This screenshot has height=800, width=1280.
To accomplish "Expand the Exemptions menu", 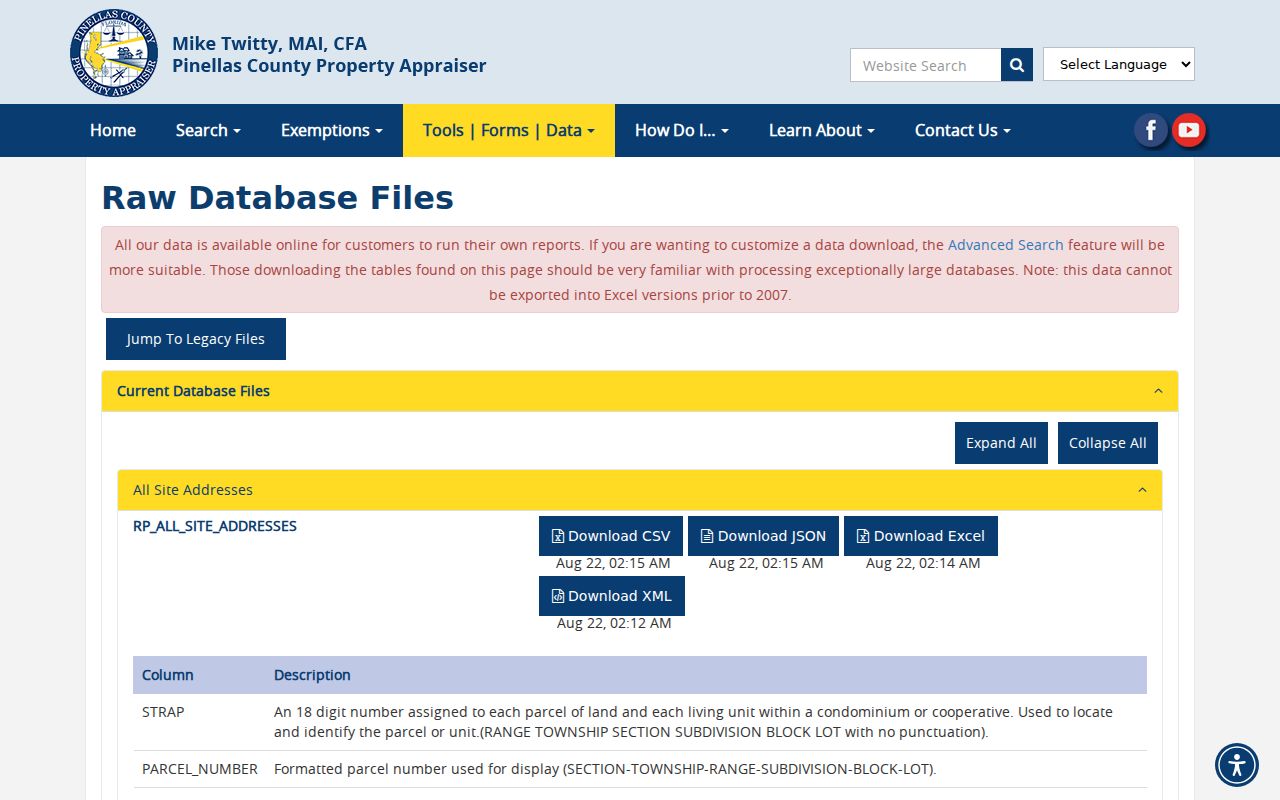I will tap(332, 130).
